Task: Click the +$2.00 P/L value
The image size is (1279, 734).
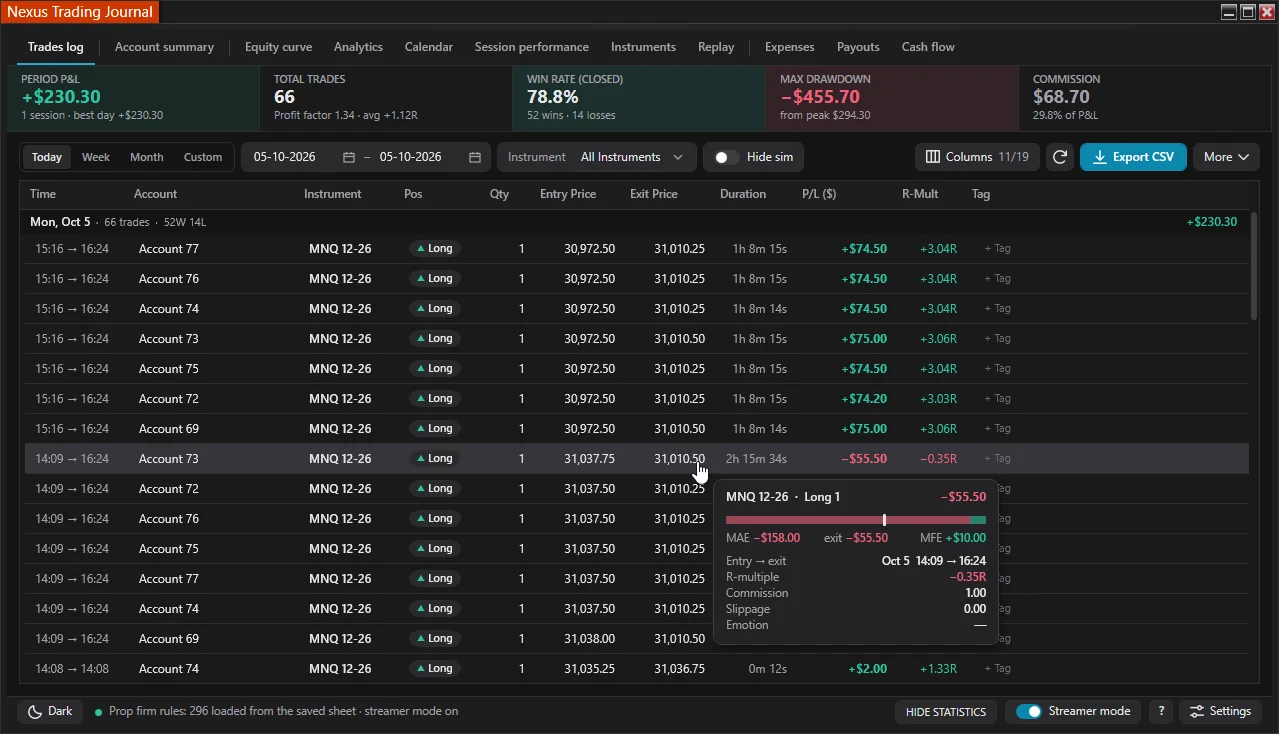Action: [867, 668]
